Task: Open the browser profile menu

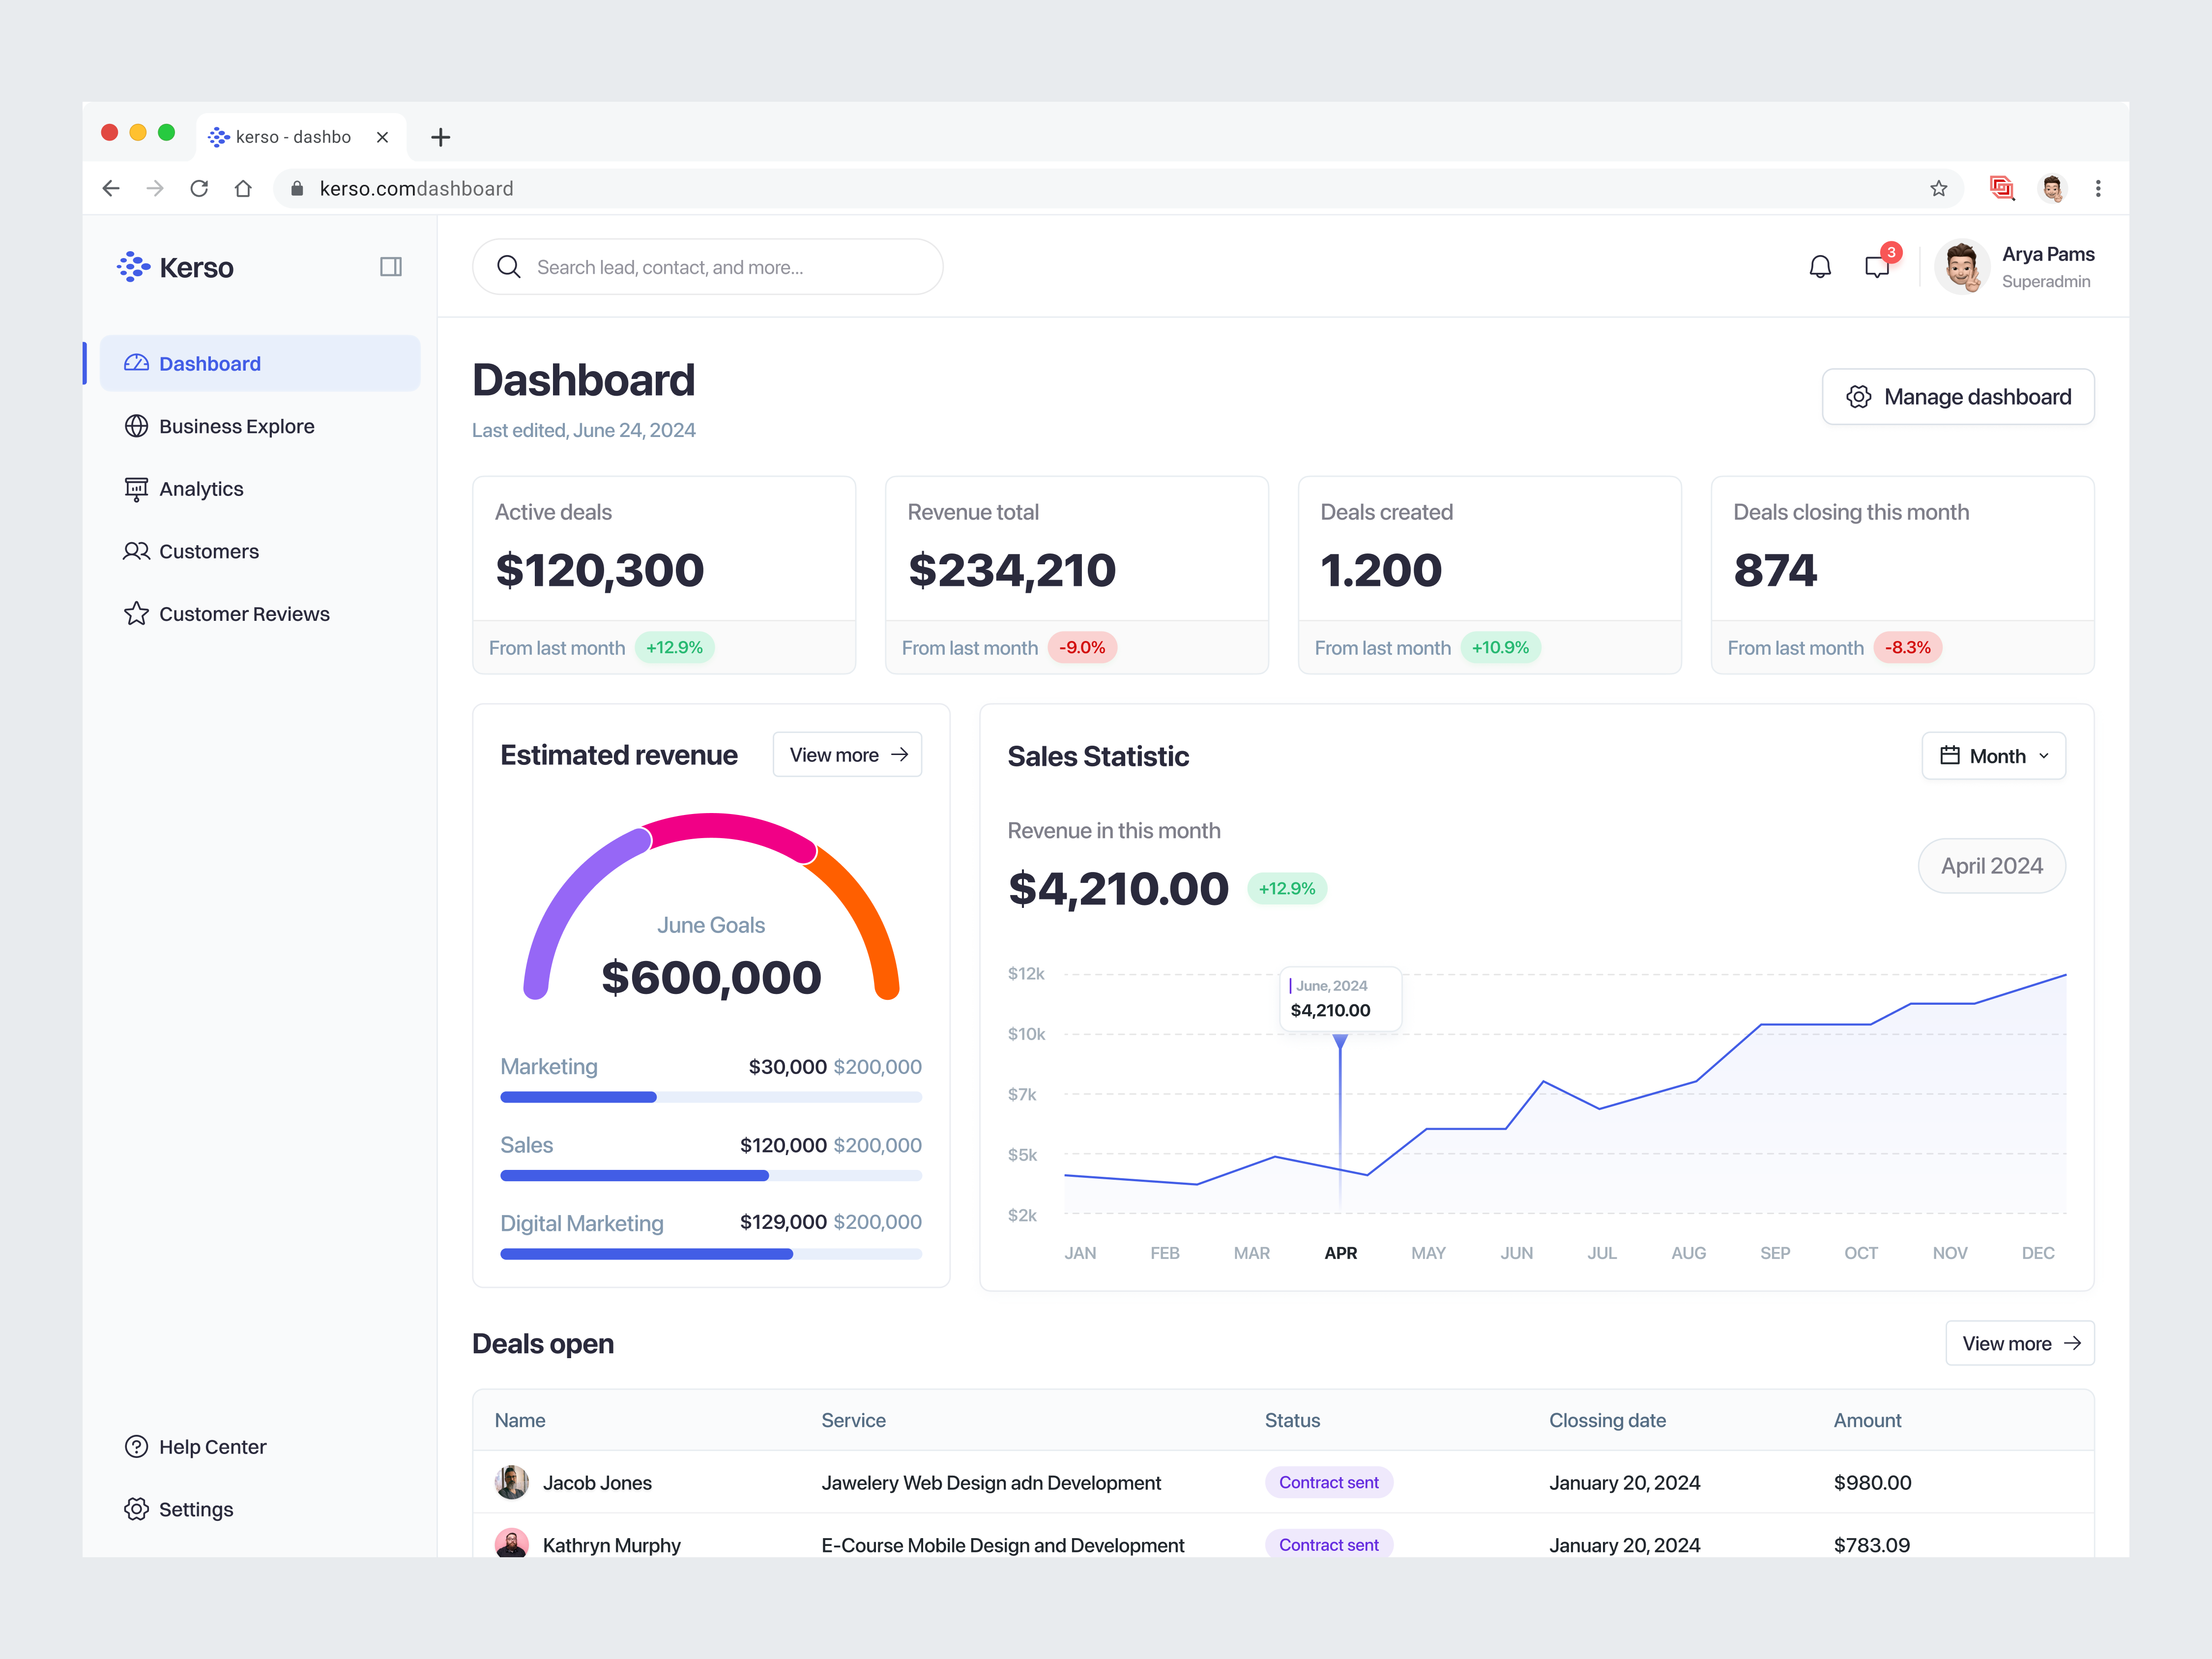Action: pos(2052,188)
